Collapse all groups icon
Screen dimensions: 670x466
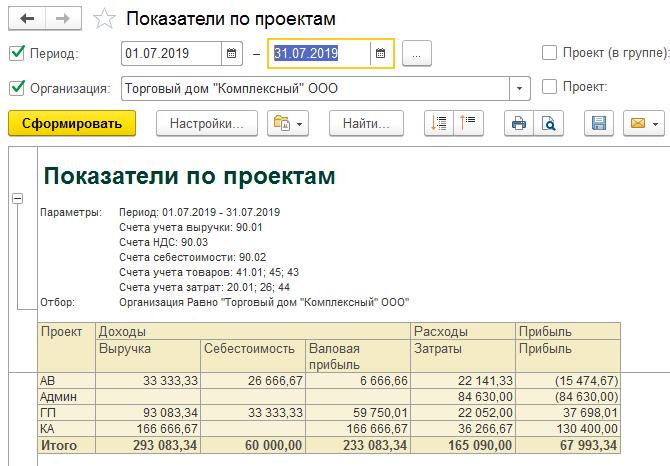click(x=468, y=123)
